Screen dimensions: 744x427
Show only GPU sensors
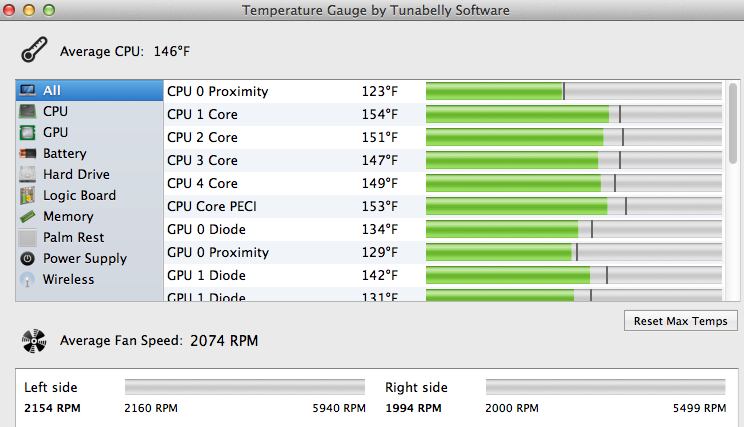point(89,132)
